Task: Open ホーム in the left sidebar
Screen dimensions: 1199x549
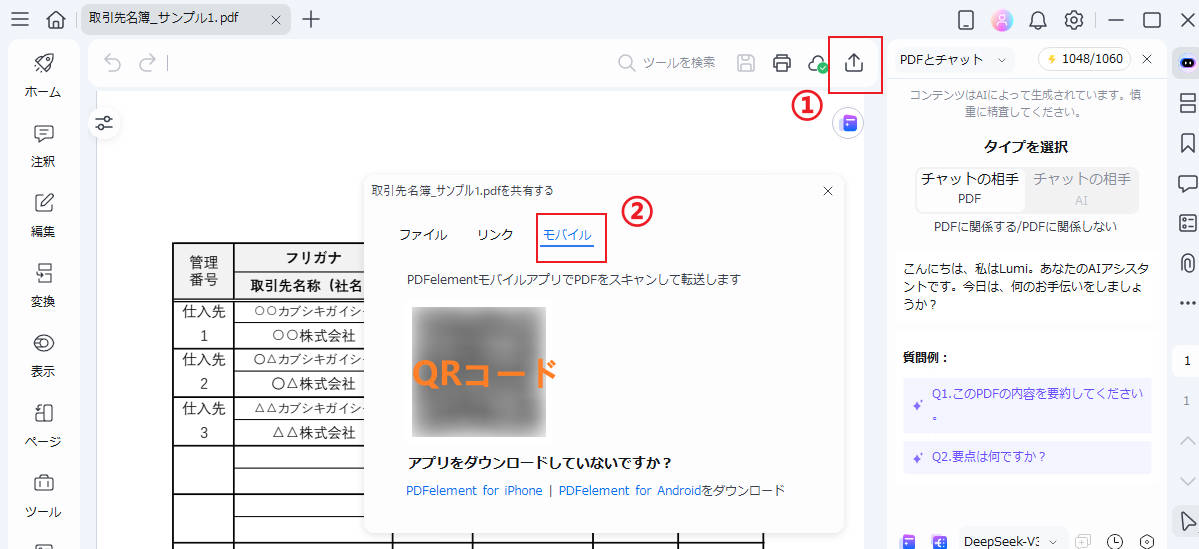Action: click(x=44, y=76)
